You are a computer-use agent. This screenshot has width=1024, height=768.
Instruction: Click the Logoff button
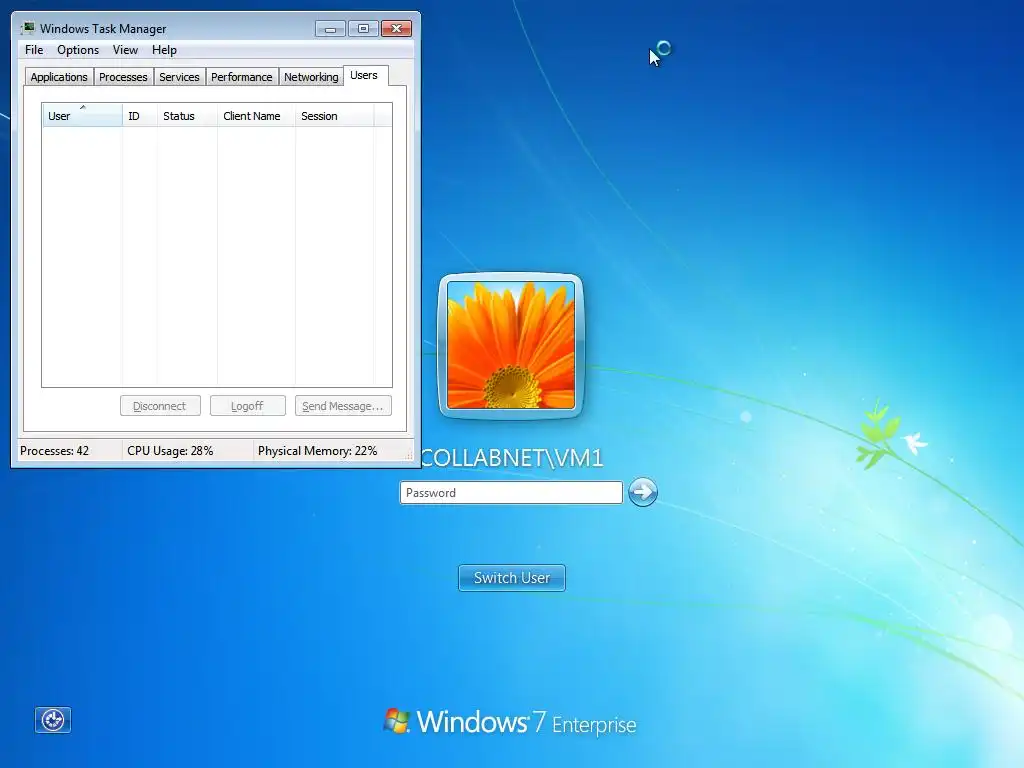248,406
